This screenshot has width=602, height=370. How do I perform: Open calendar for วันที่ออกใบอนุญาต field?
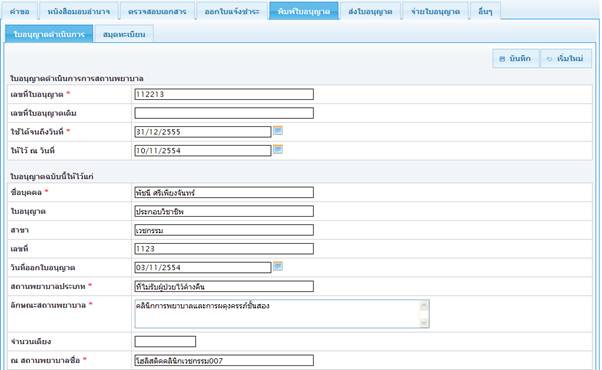(278, 266)
